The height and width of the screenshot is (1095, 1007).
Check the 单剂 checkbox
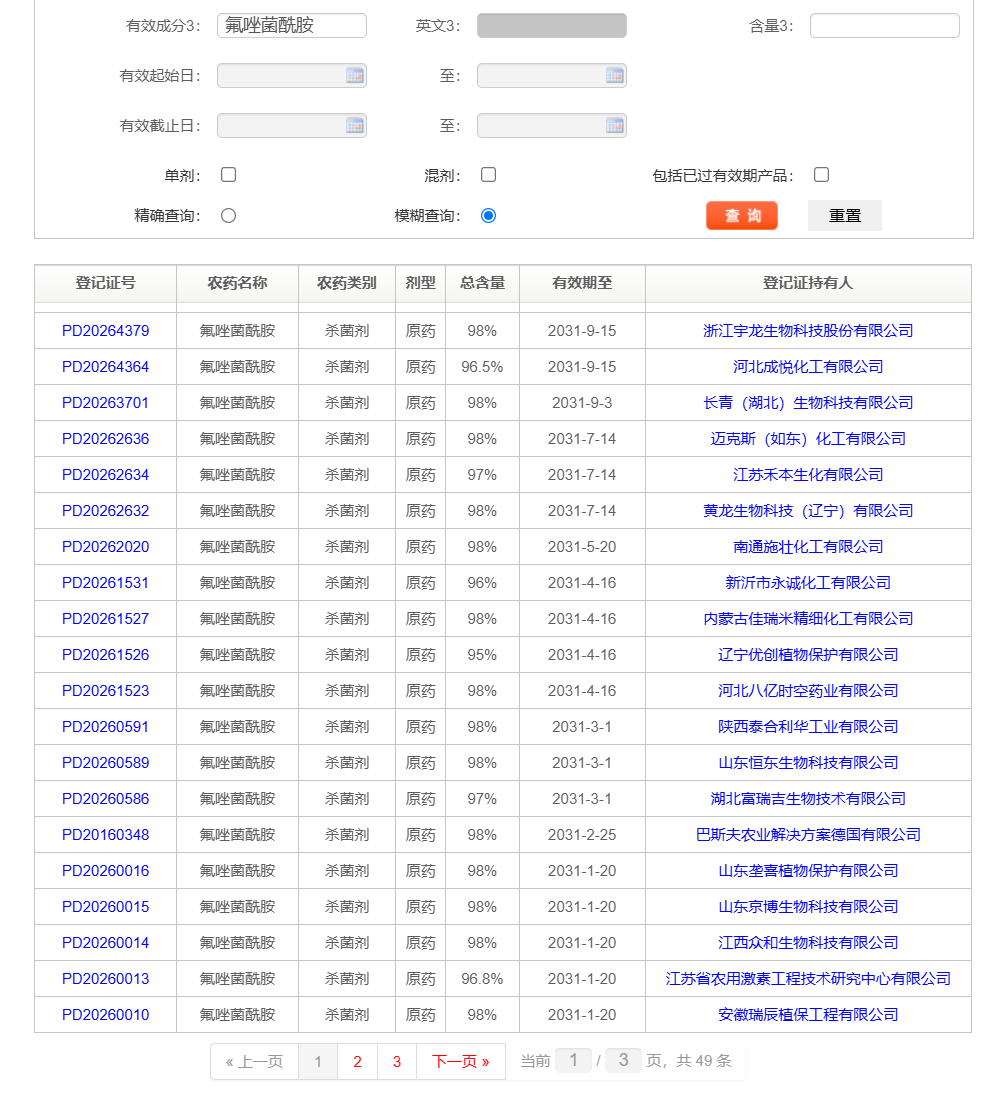tap(228, 175)
